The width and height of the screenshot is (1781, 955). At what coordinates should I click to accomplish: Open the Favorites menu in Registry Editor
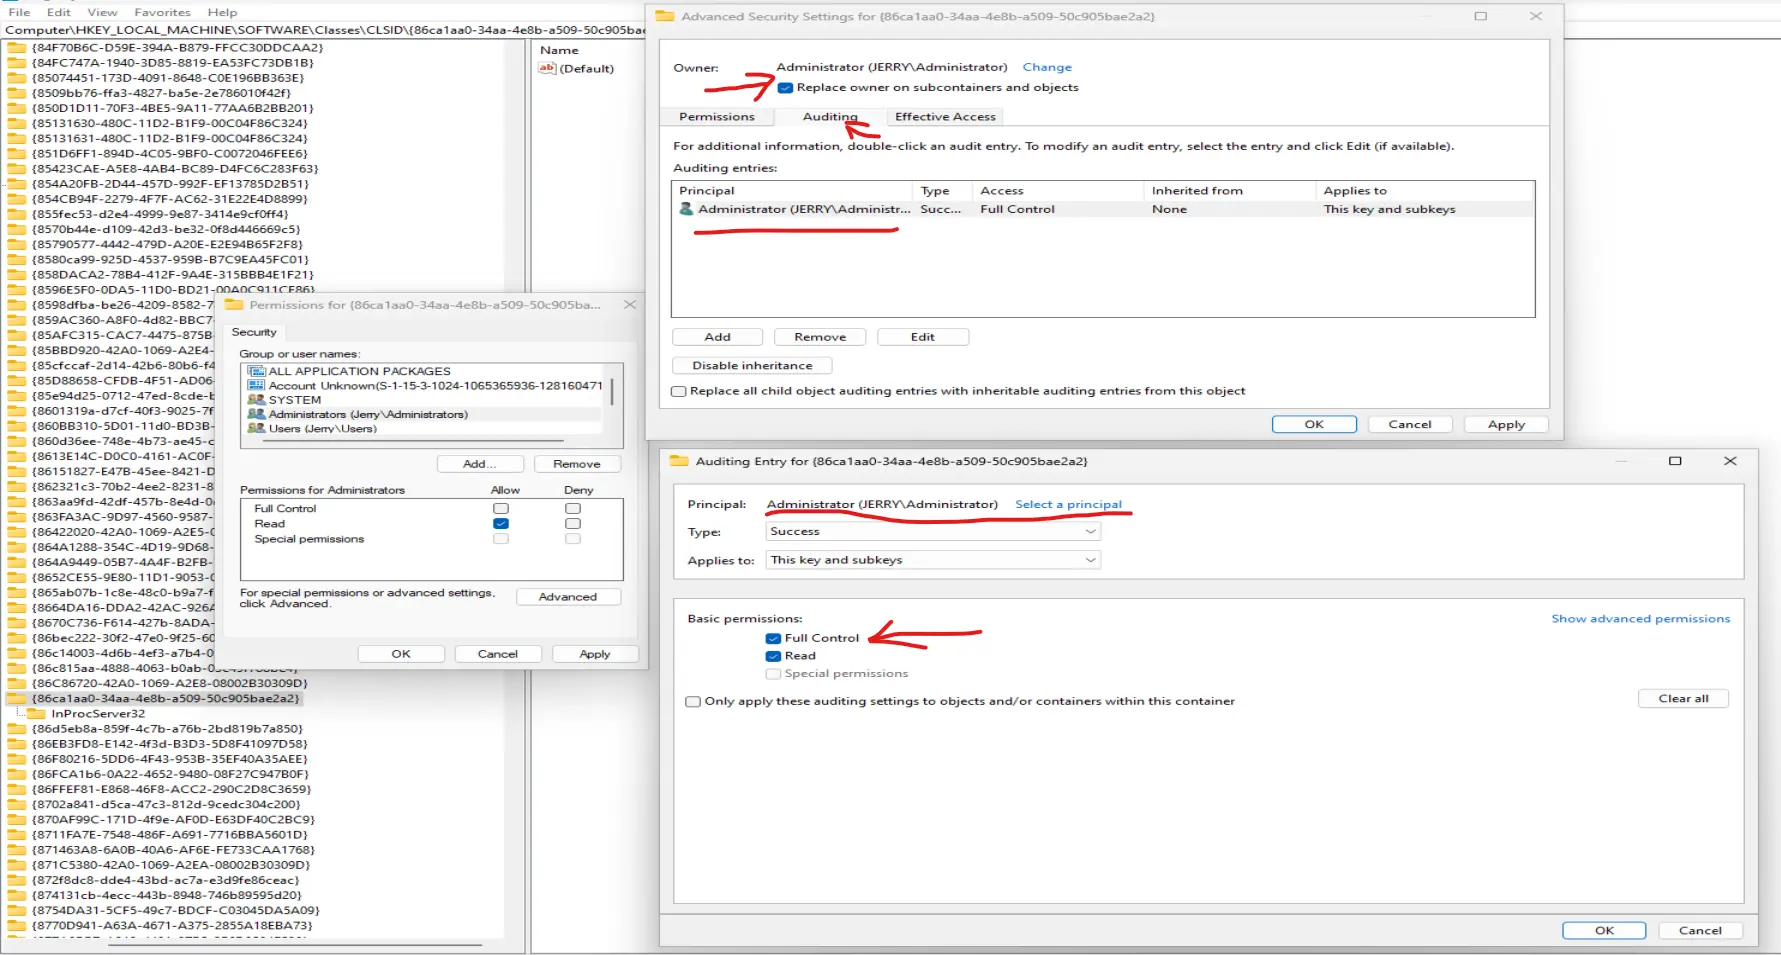(162, 12)
